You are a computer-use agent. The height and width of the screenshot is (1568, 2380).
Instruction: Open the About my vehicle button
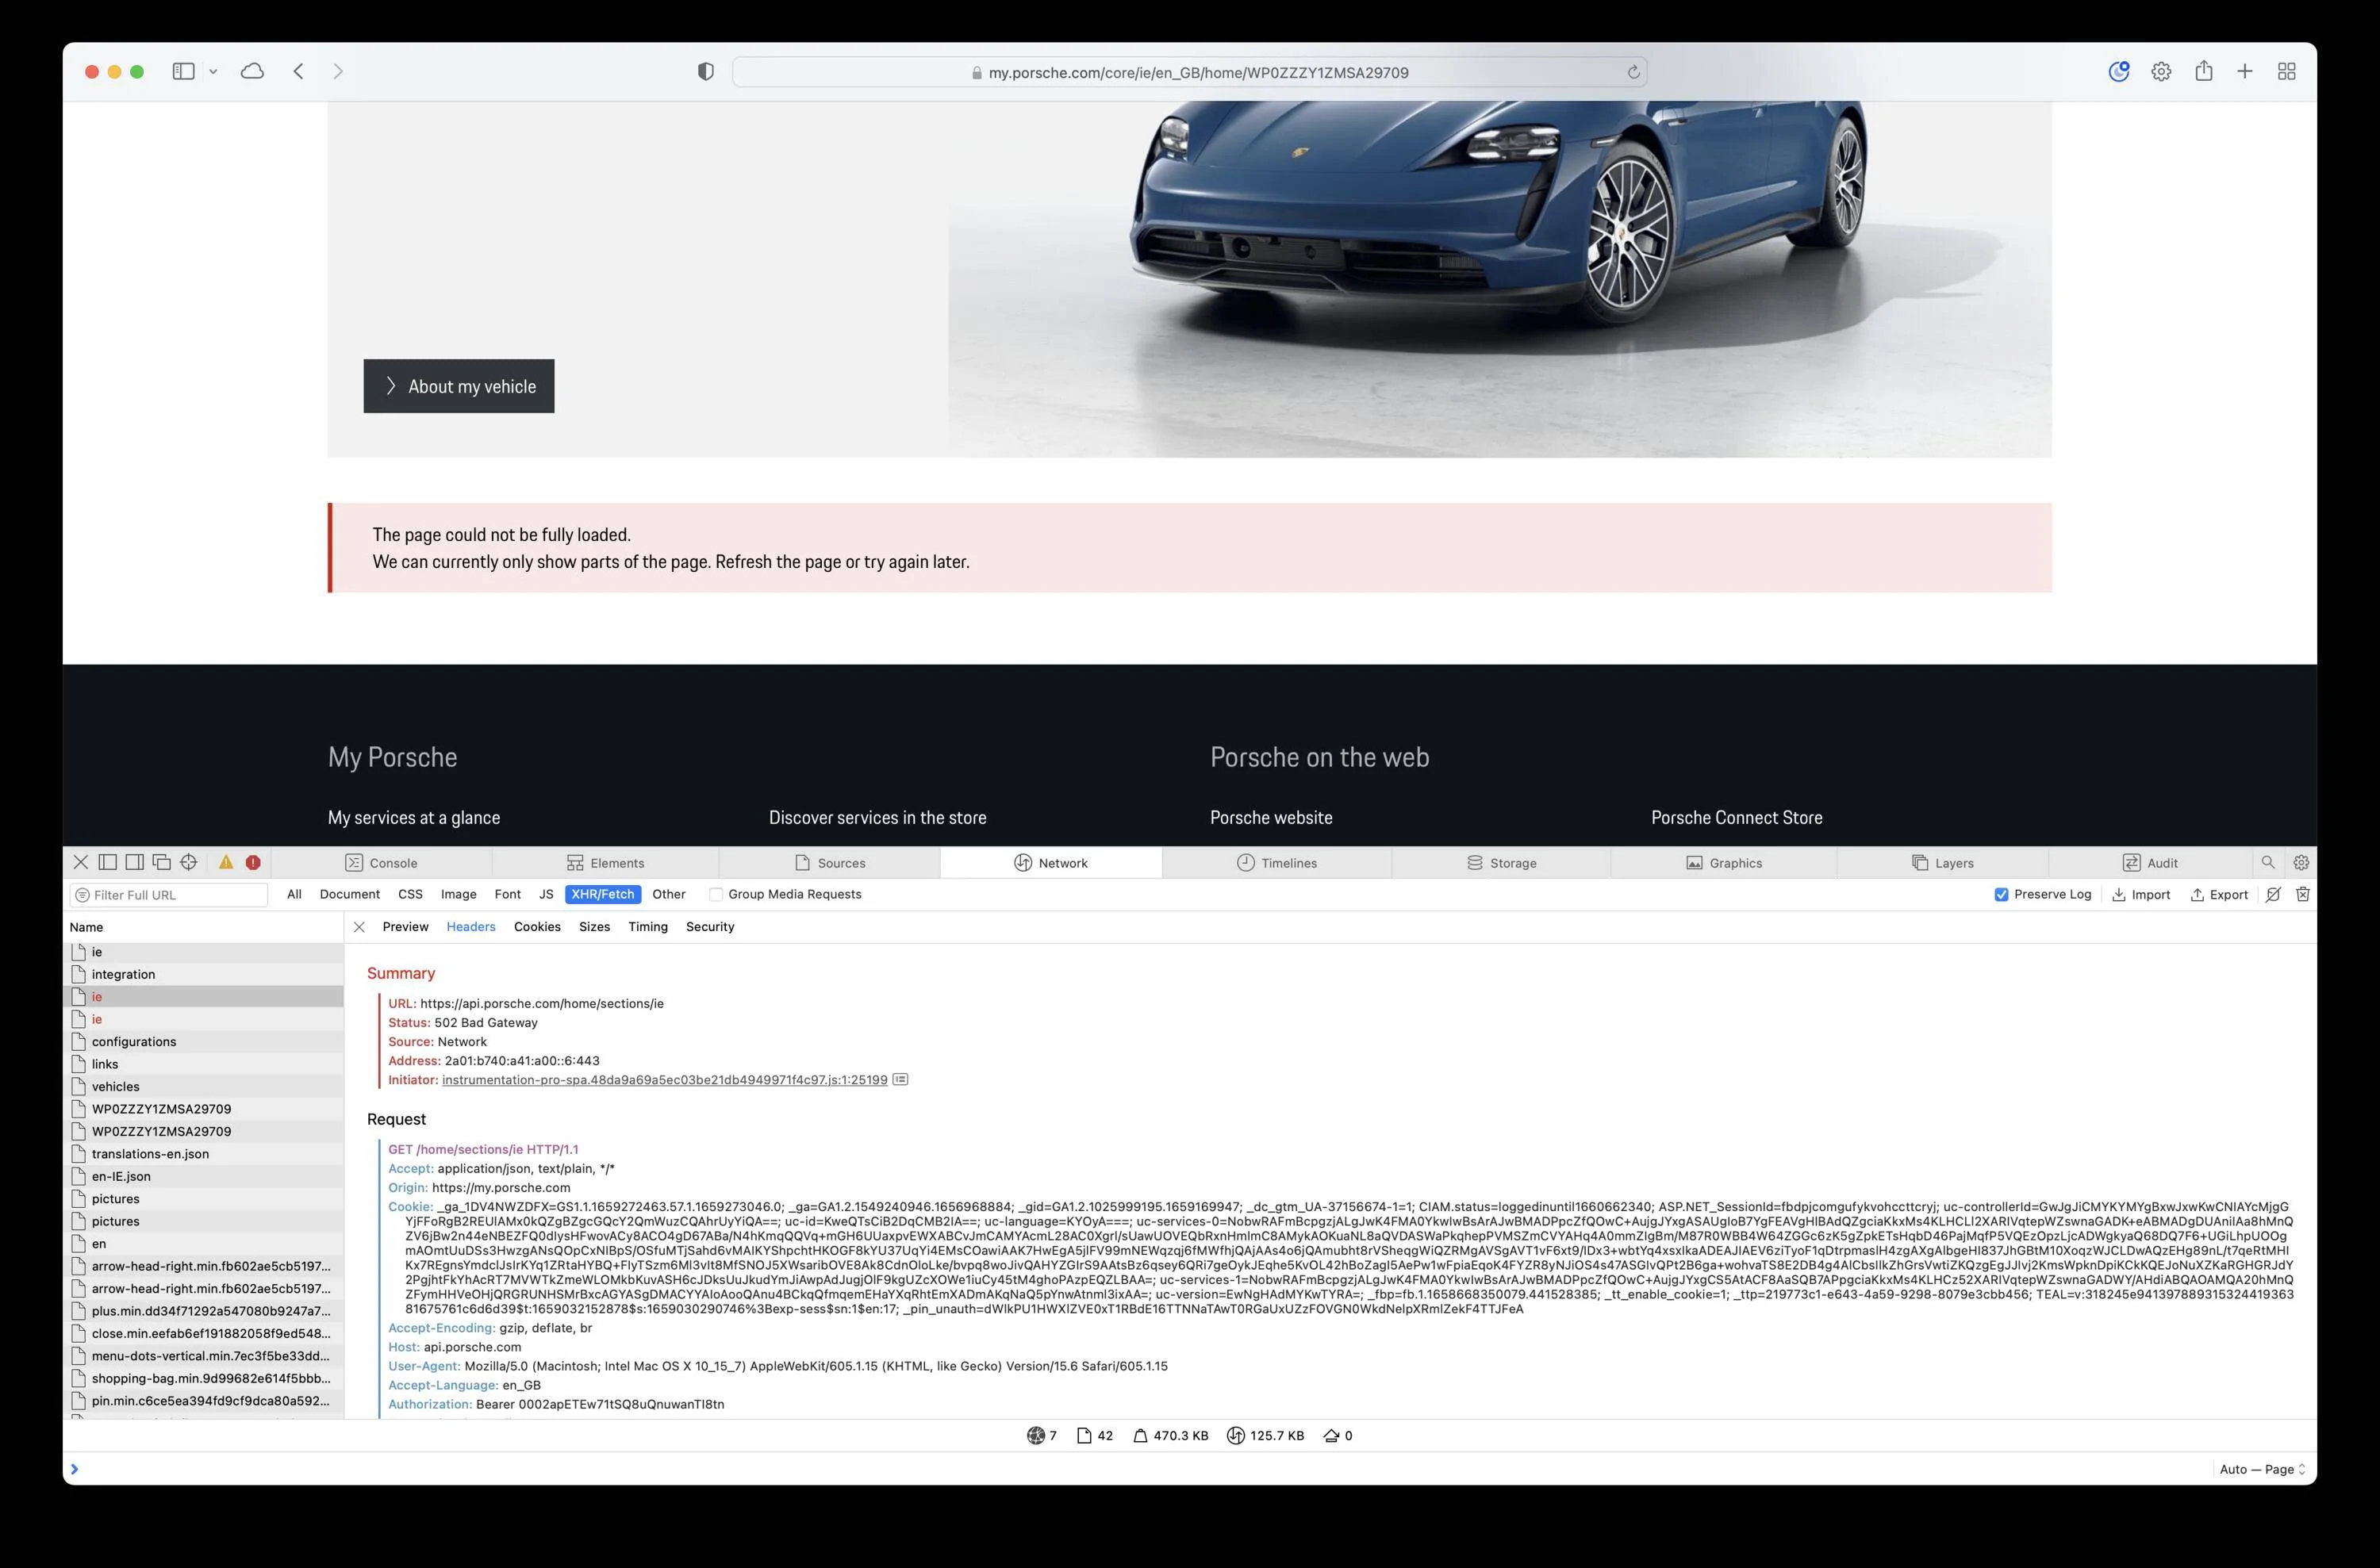459,386
